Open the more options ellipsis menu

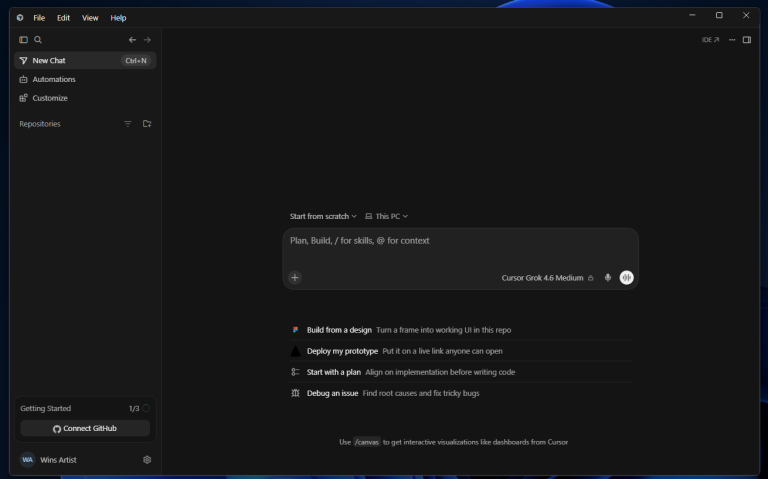click(732, 40)
